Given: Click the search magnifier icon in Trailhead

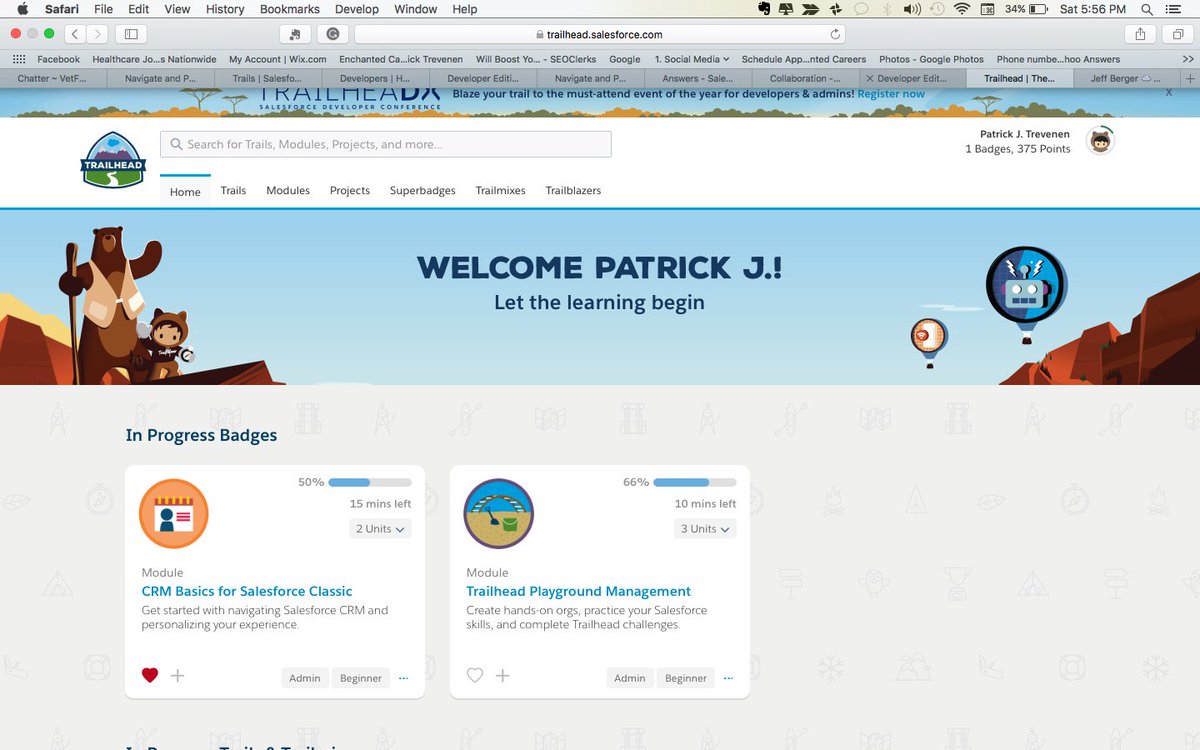Looking at the screenshot, I should pyautogui.click(x=176, y=144).
